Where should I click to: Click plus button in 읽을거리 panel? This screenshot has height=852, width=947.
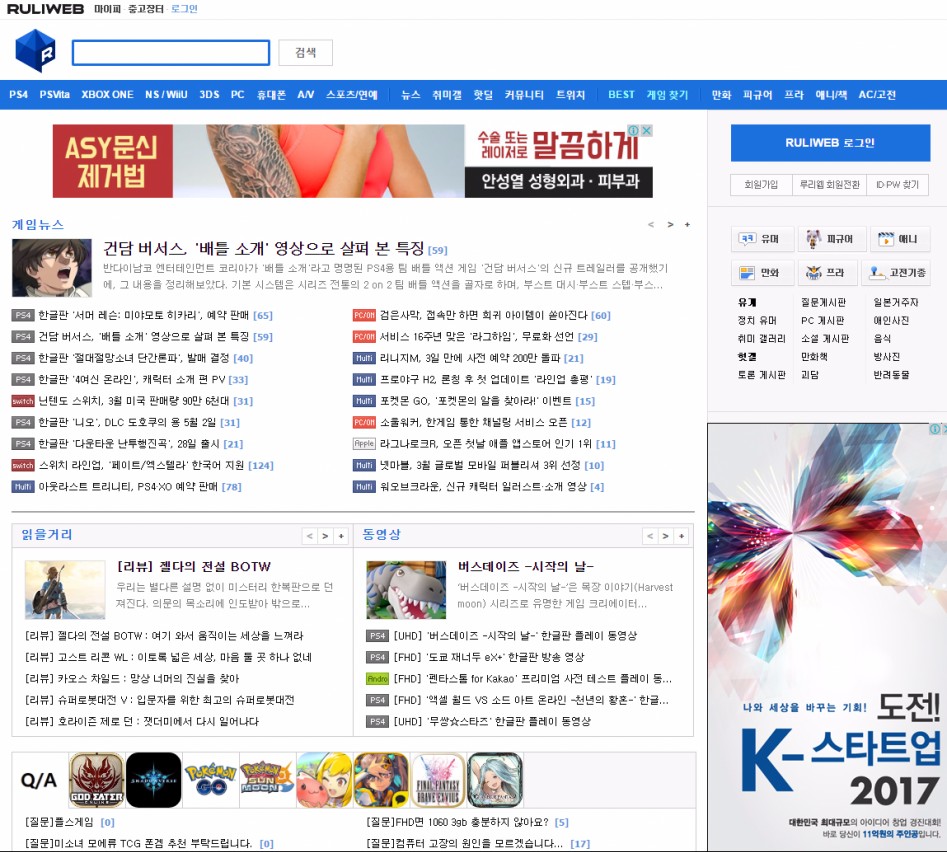[x=341, y=536]
